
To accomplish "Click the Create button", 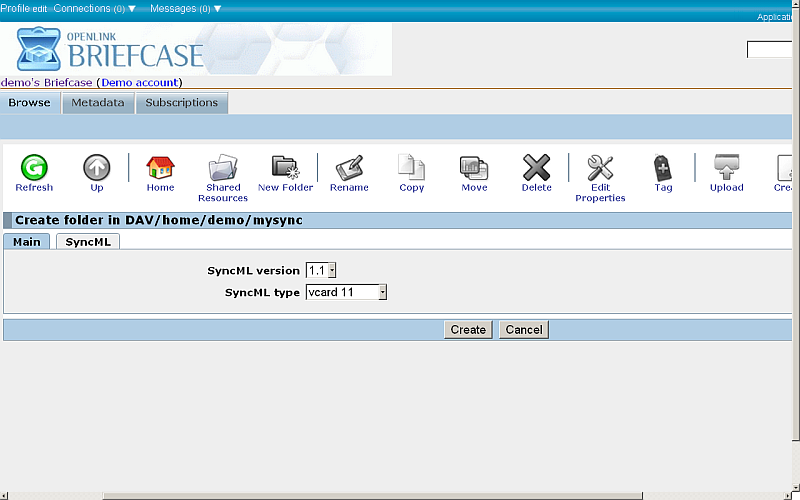I will coord(468,330).
